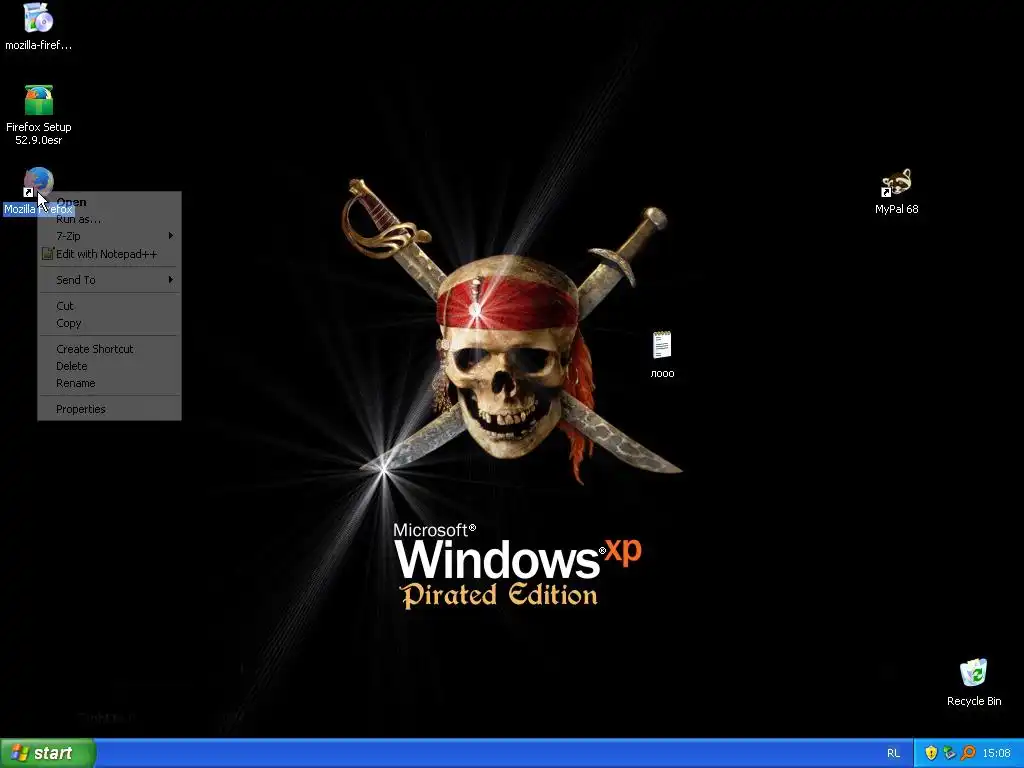Screen dimensions: 1024x768
Task: Select the mozilla-firef… installer desktop icon
Action: [39, 18]
